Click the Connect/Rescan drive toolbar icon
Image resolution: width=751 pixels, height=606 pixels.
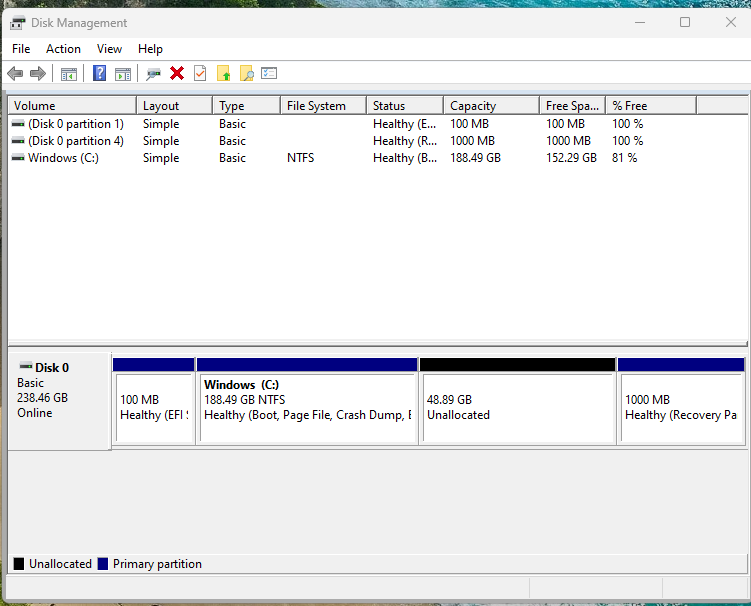[x=153, y=74]
